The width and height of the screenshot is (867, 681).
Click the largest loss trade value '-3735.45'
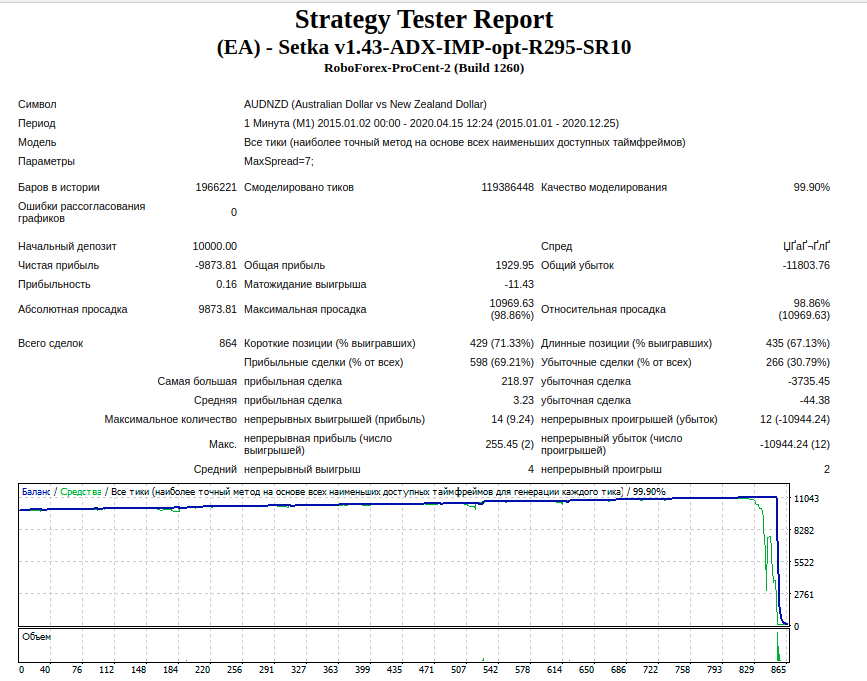pos(809,381)
